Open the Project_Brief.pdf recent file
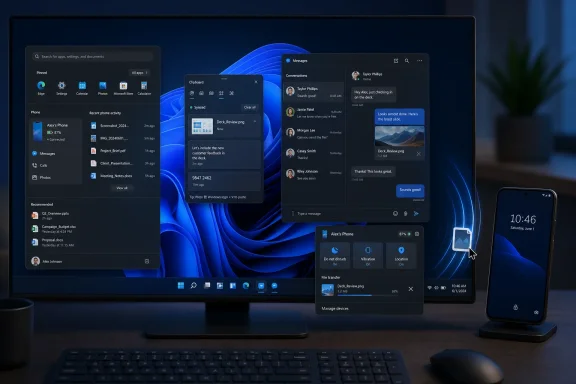 coord(122,151)
